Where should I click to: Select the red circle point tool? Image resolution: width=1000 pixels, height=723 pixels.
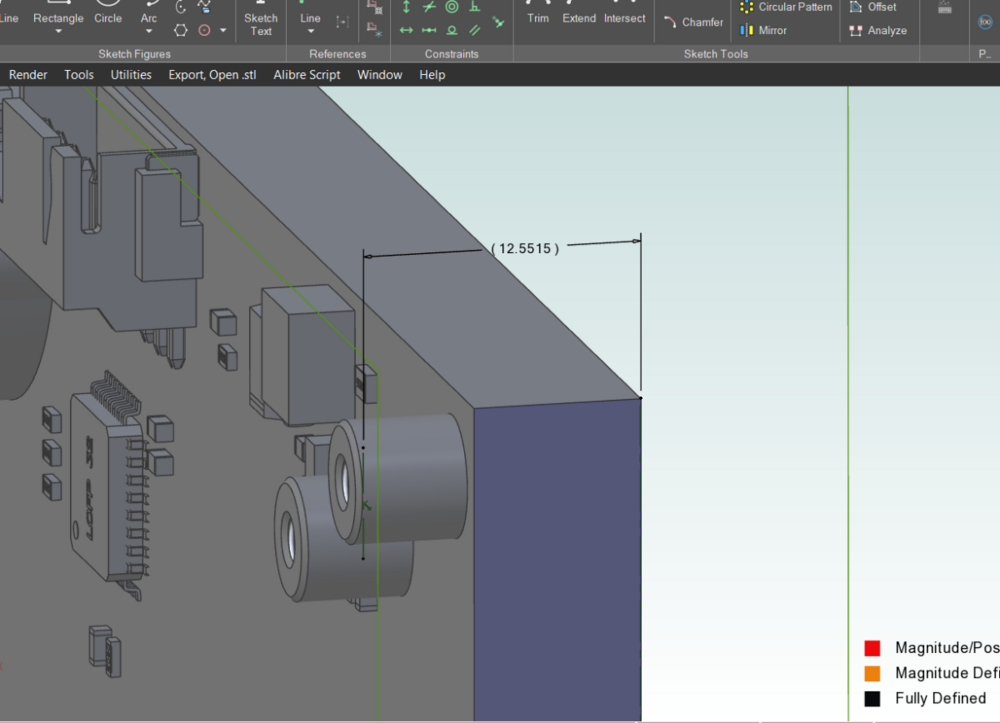click(x=204, y=30)
